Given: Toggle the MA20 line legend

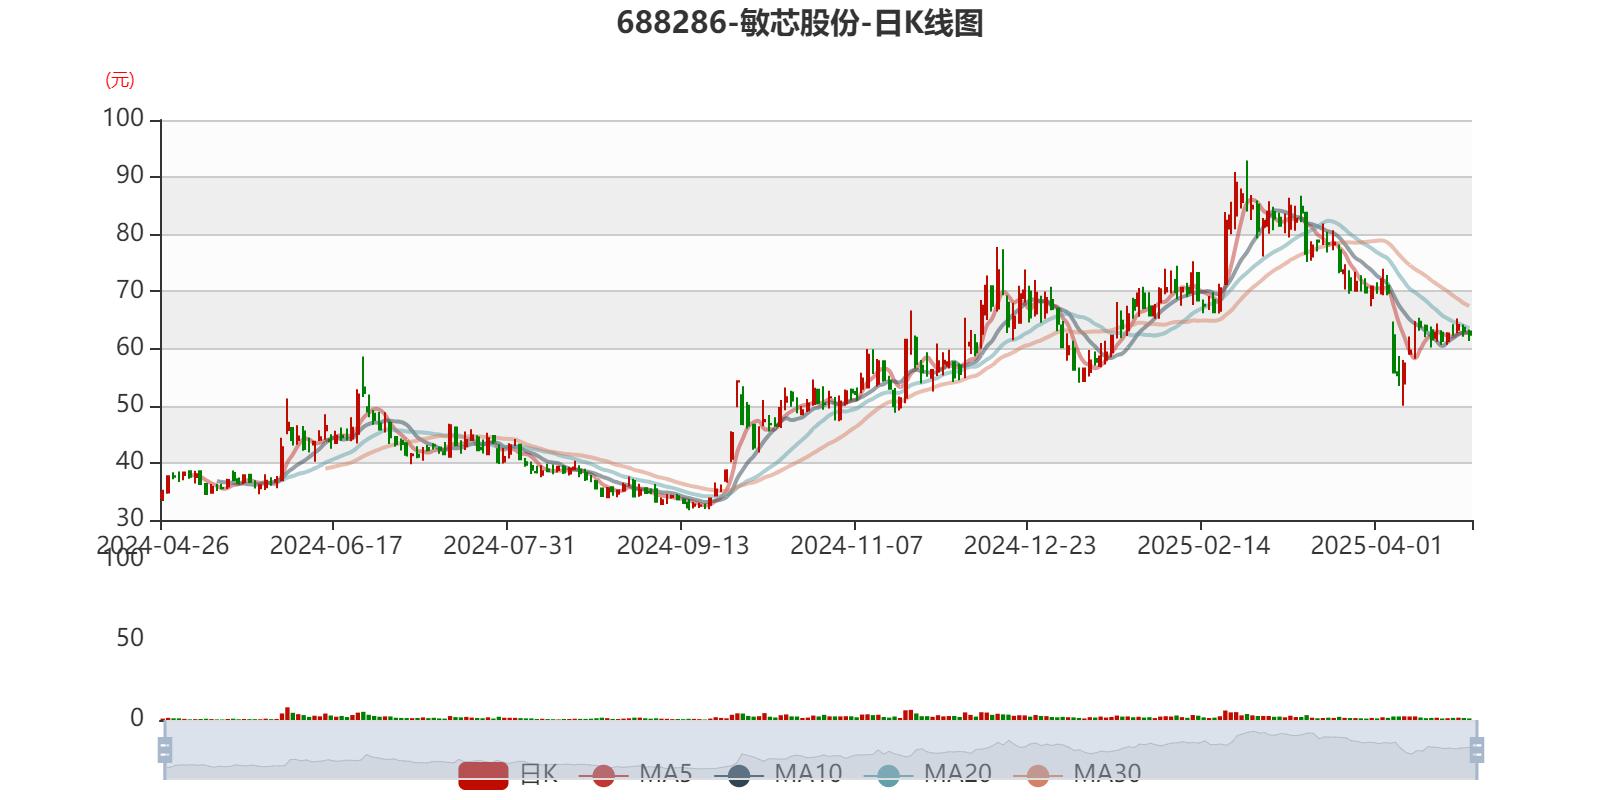Looking at the screenshot, I should [927, 774].
